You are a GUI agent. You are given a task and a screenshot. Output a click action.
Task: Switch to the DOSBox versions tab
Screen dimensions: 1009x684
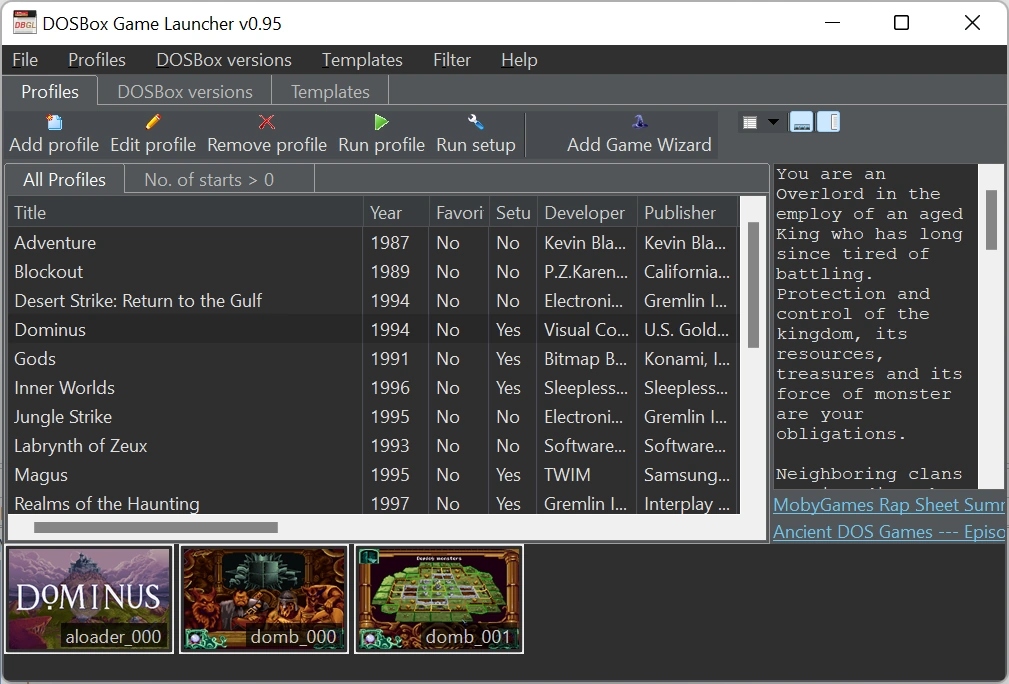point(185,92)
